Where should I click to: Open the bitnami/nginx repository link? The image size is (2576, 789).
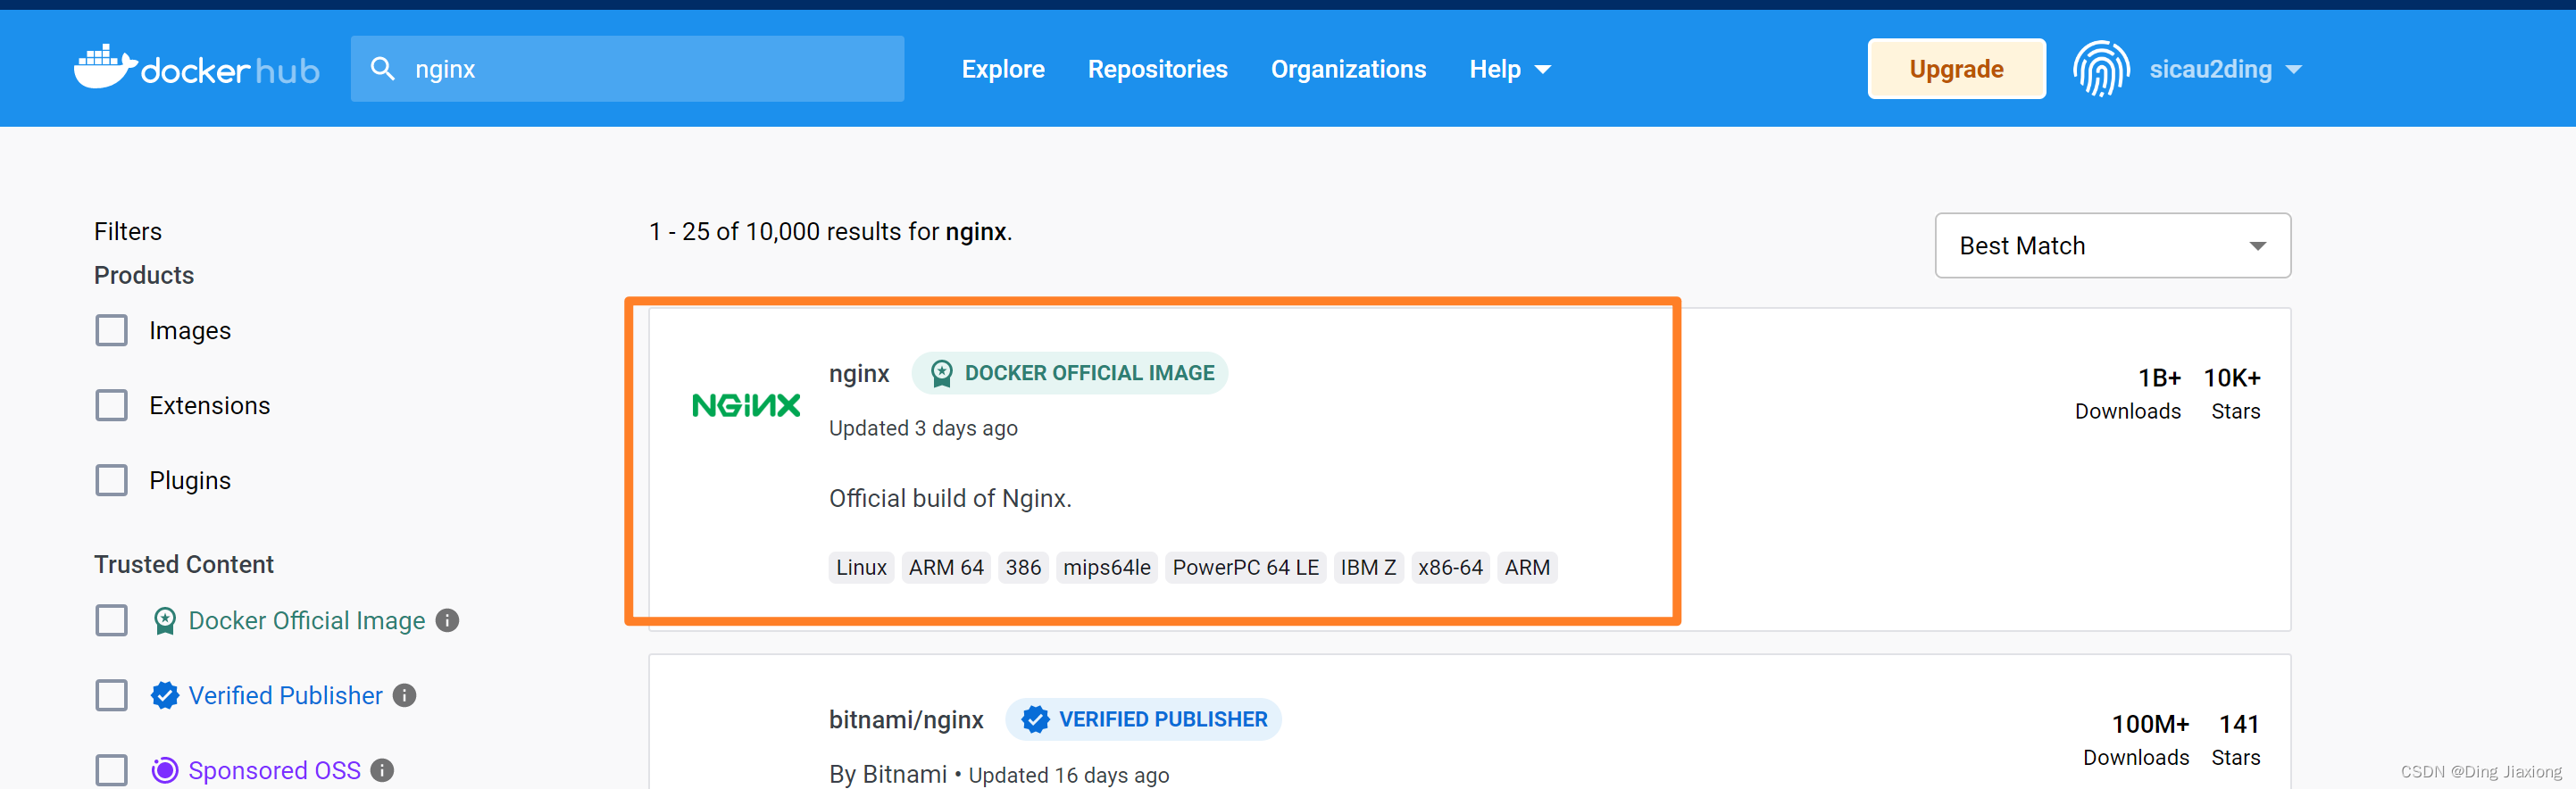point(905,720)
